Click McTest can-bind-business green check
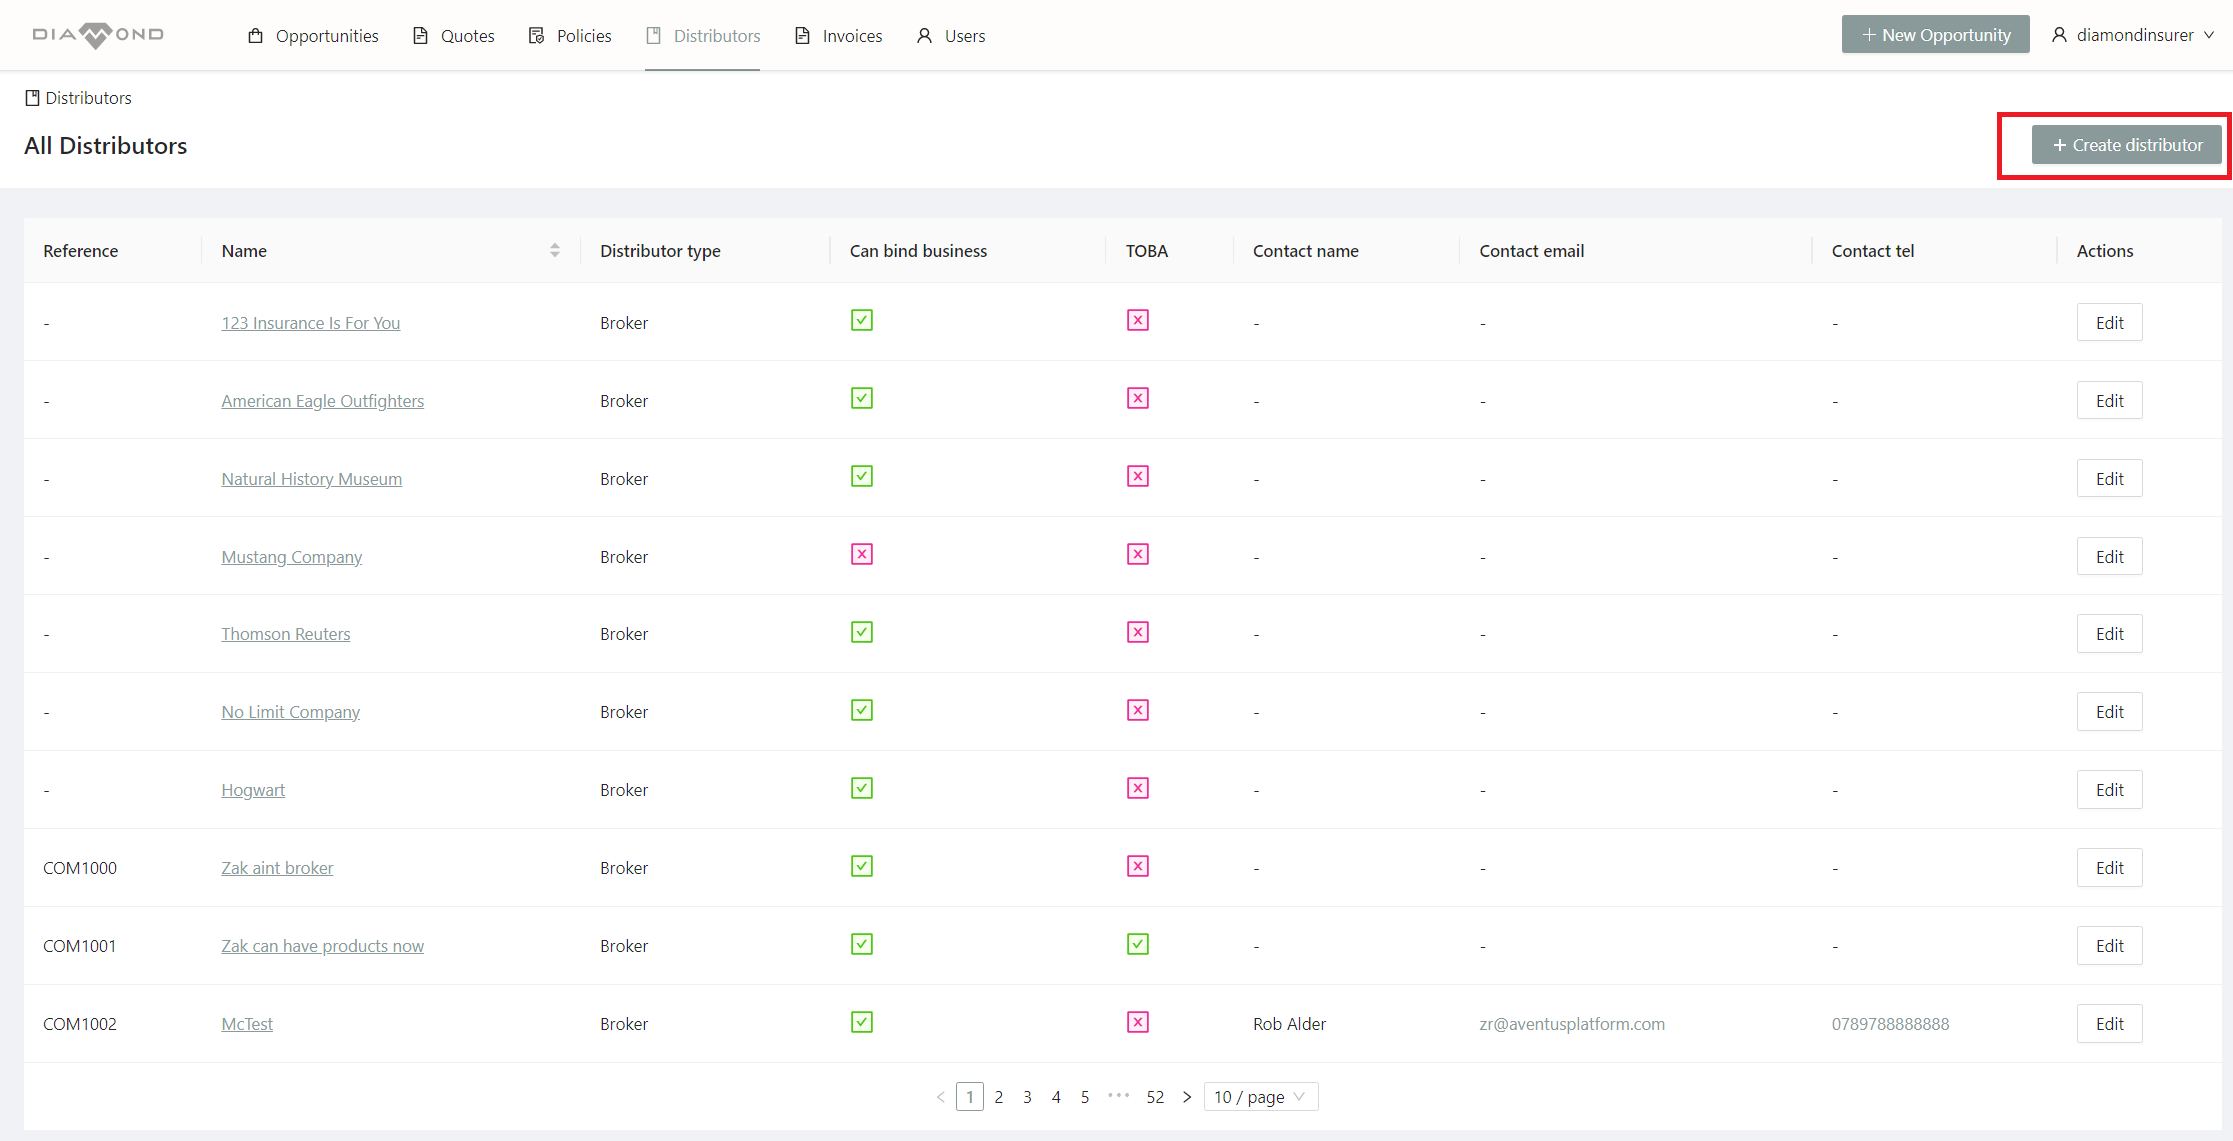 coord(861,1022)
